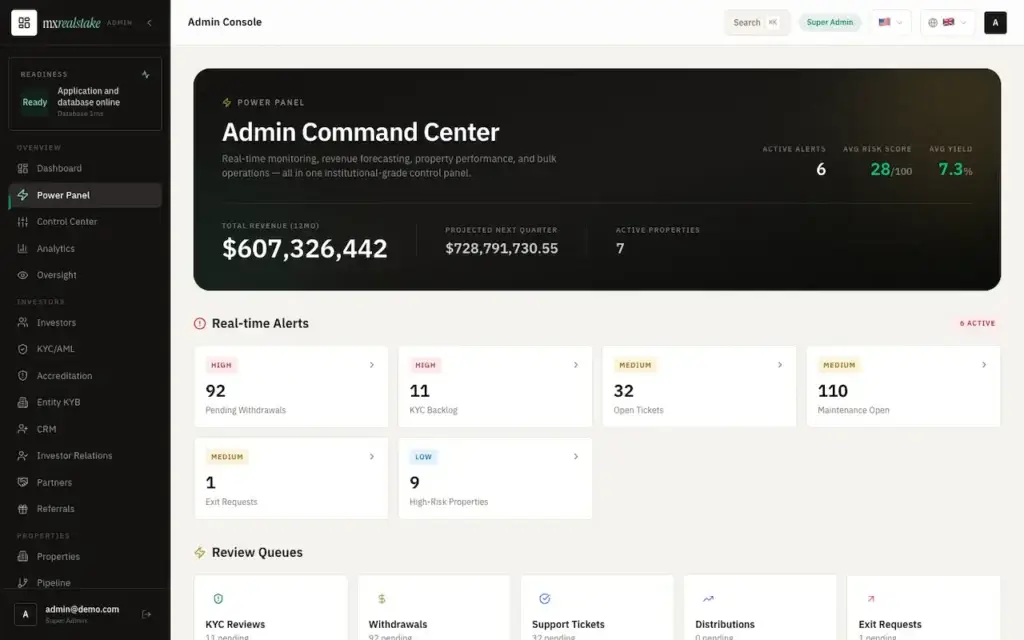The height and width of the screenshot is (640, 1024).
Task: Collapse the sidebar with the chevron
Action: (x=150, y=23)
